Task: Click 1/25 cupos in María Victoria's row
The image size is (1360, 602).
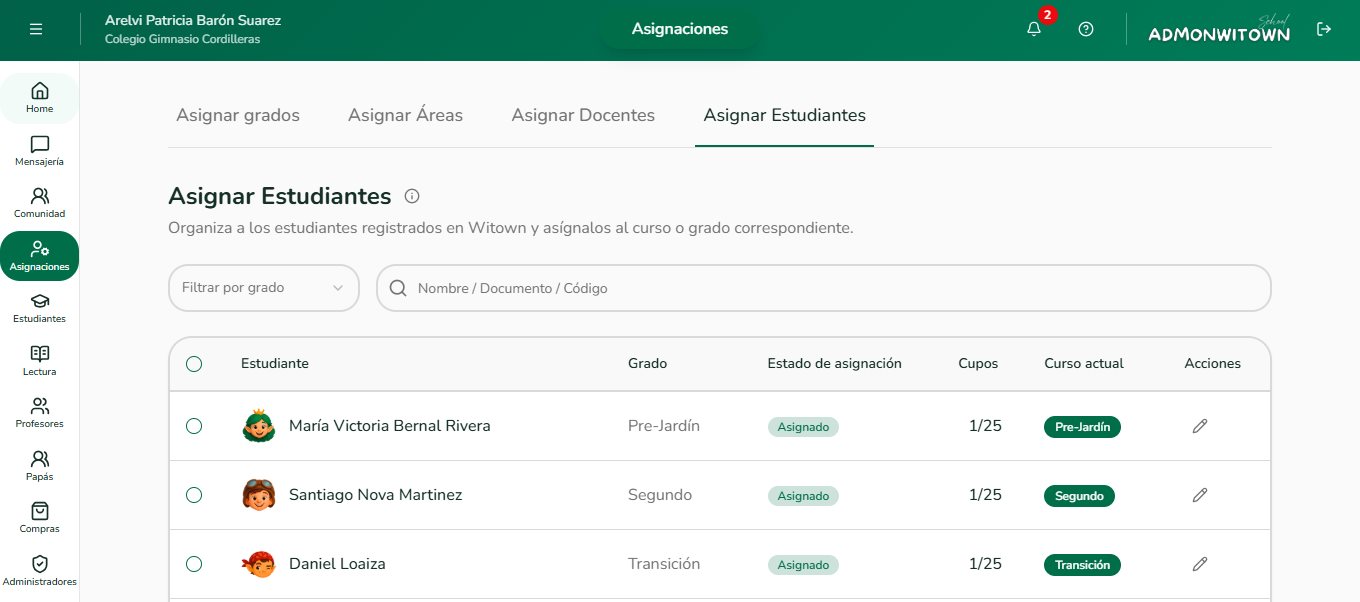Action: [x=985, y=426]
